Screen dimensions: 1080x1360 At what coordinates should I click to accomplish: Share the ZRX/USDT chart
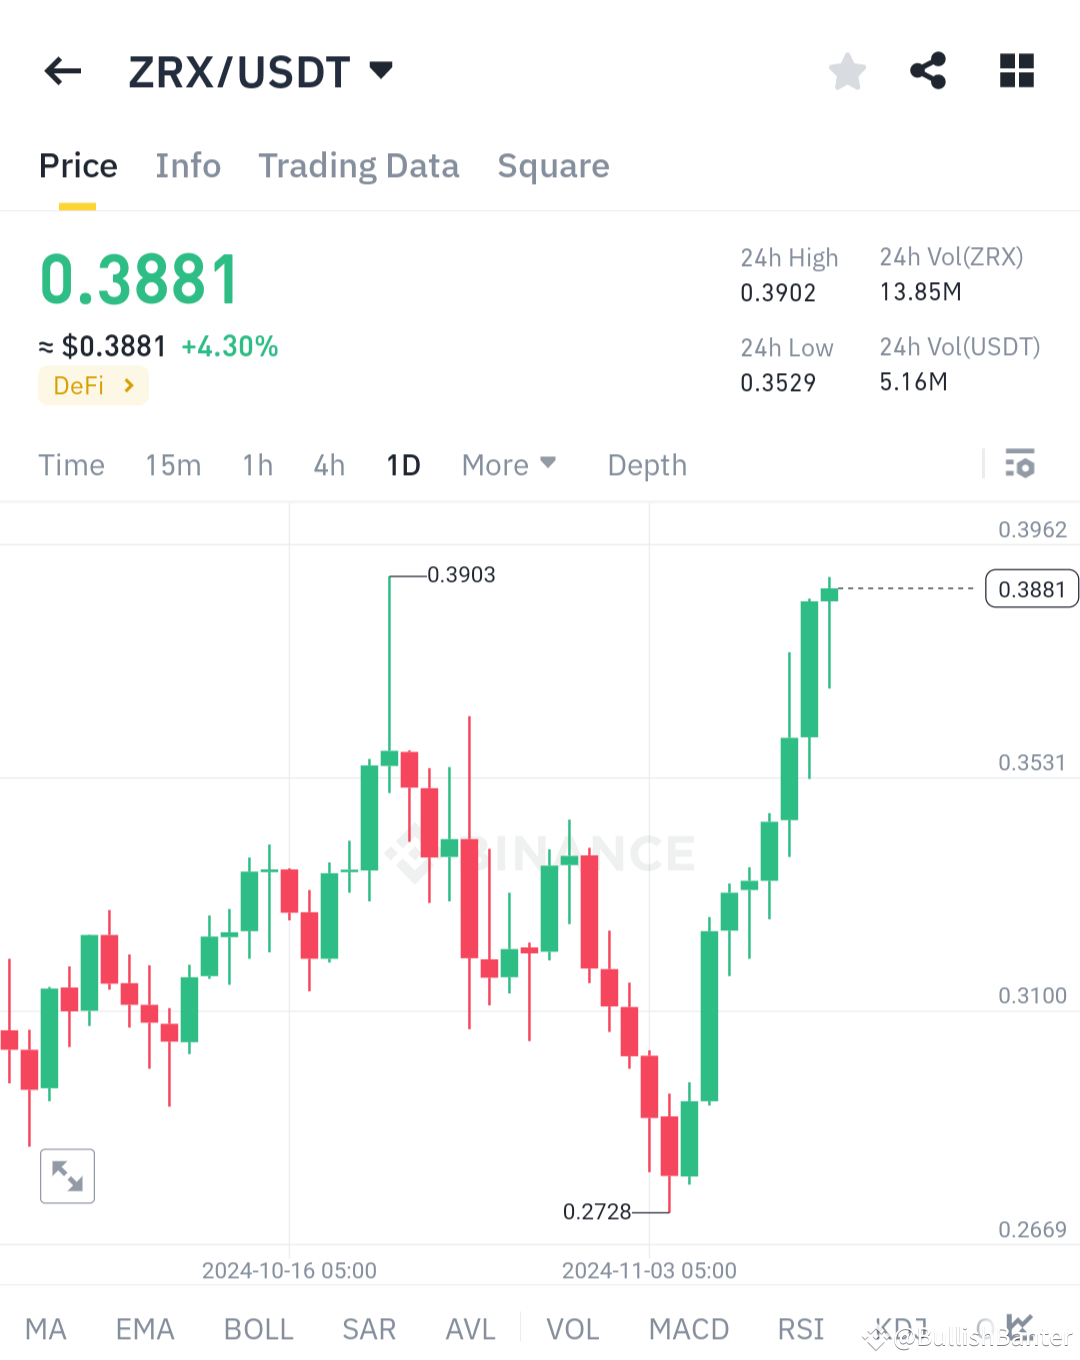tap(928, 70)
